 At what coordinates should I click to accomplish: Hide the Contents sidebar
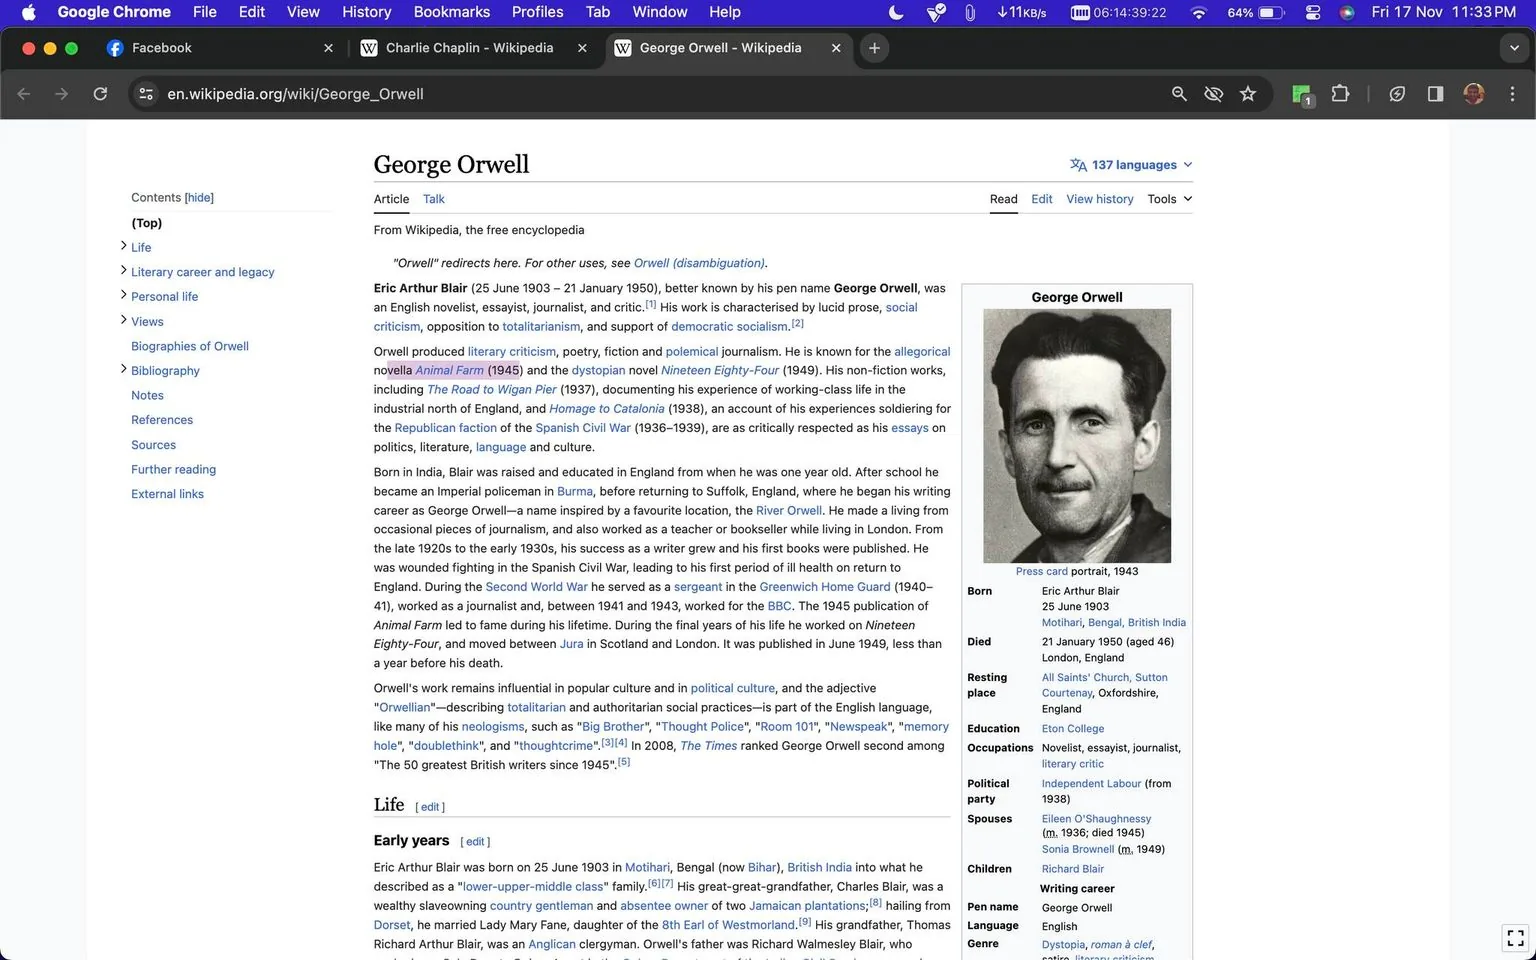click(x=198, y=197)
